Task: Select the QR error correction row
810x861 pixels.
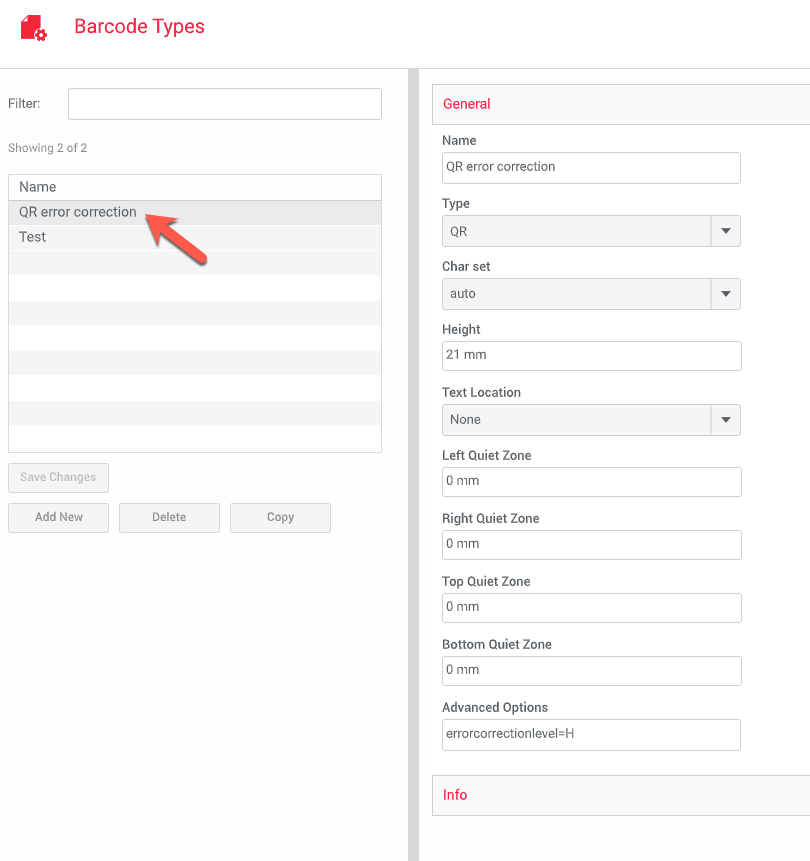Action: pyautogui.click(x=78, y=212)
